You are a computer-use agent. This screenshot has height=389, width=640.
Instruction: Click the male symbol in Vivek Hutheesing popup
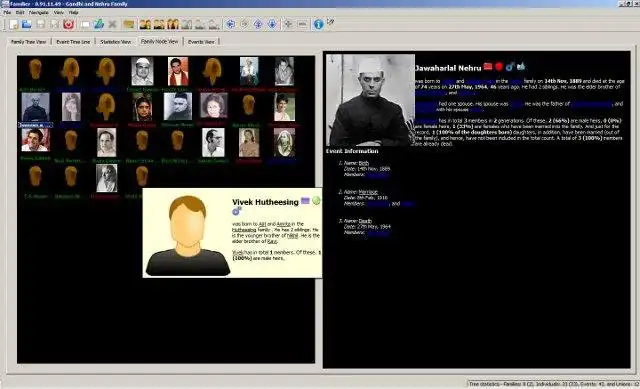[237, 211]
